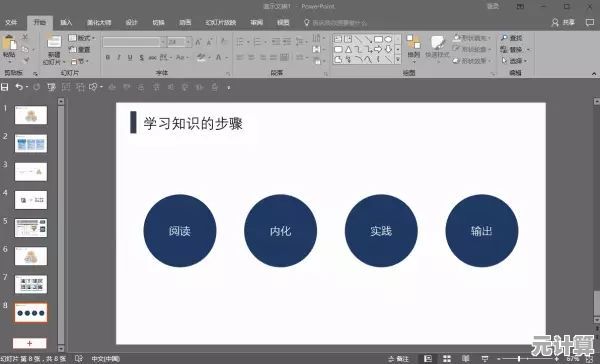Screen dimensions: 600x364
Task: Switch to the Transitions (切换) tab
Action: (158, 23)
